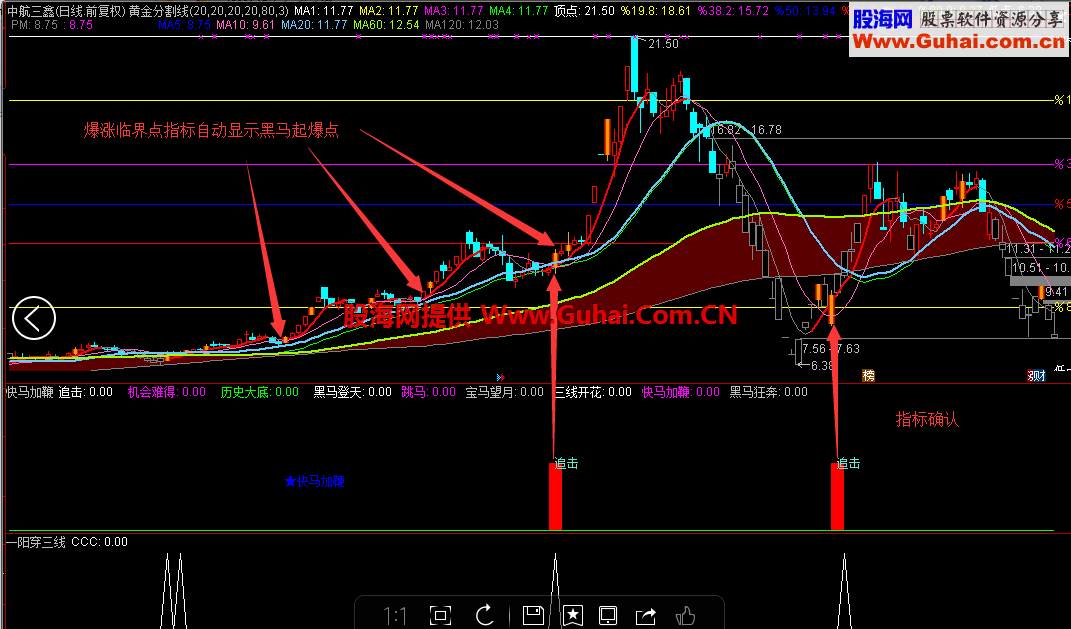Click the yellow MA2: 11.77 value
The height and width of the screenshot is (629, 1071).
388,11
